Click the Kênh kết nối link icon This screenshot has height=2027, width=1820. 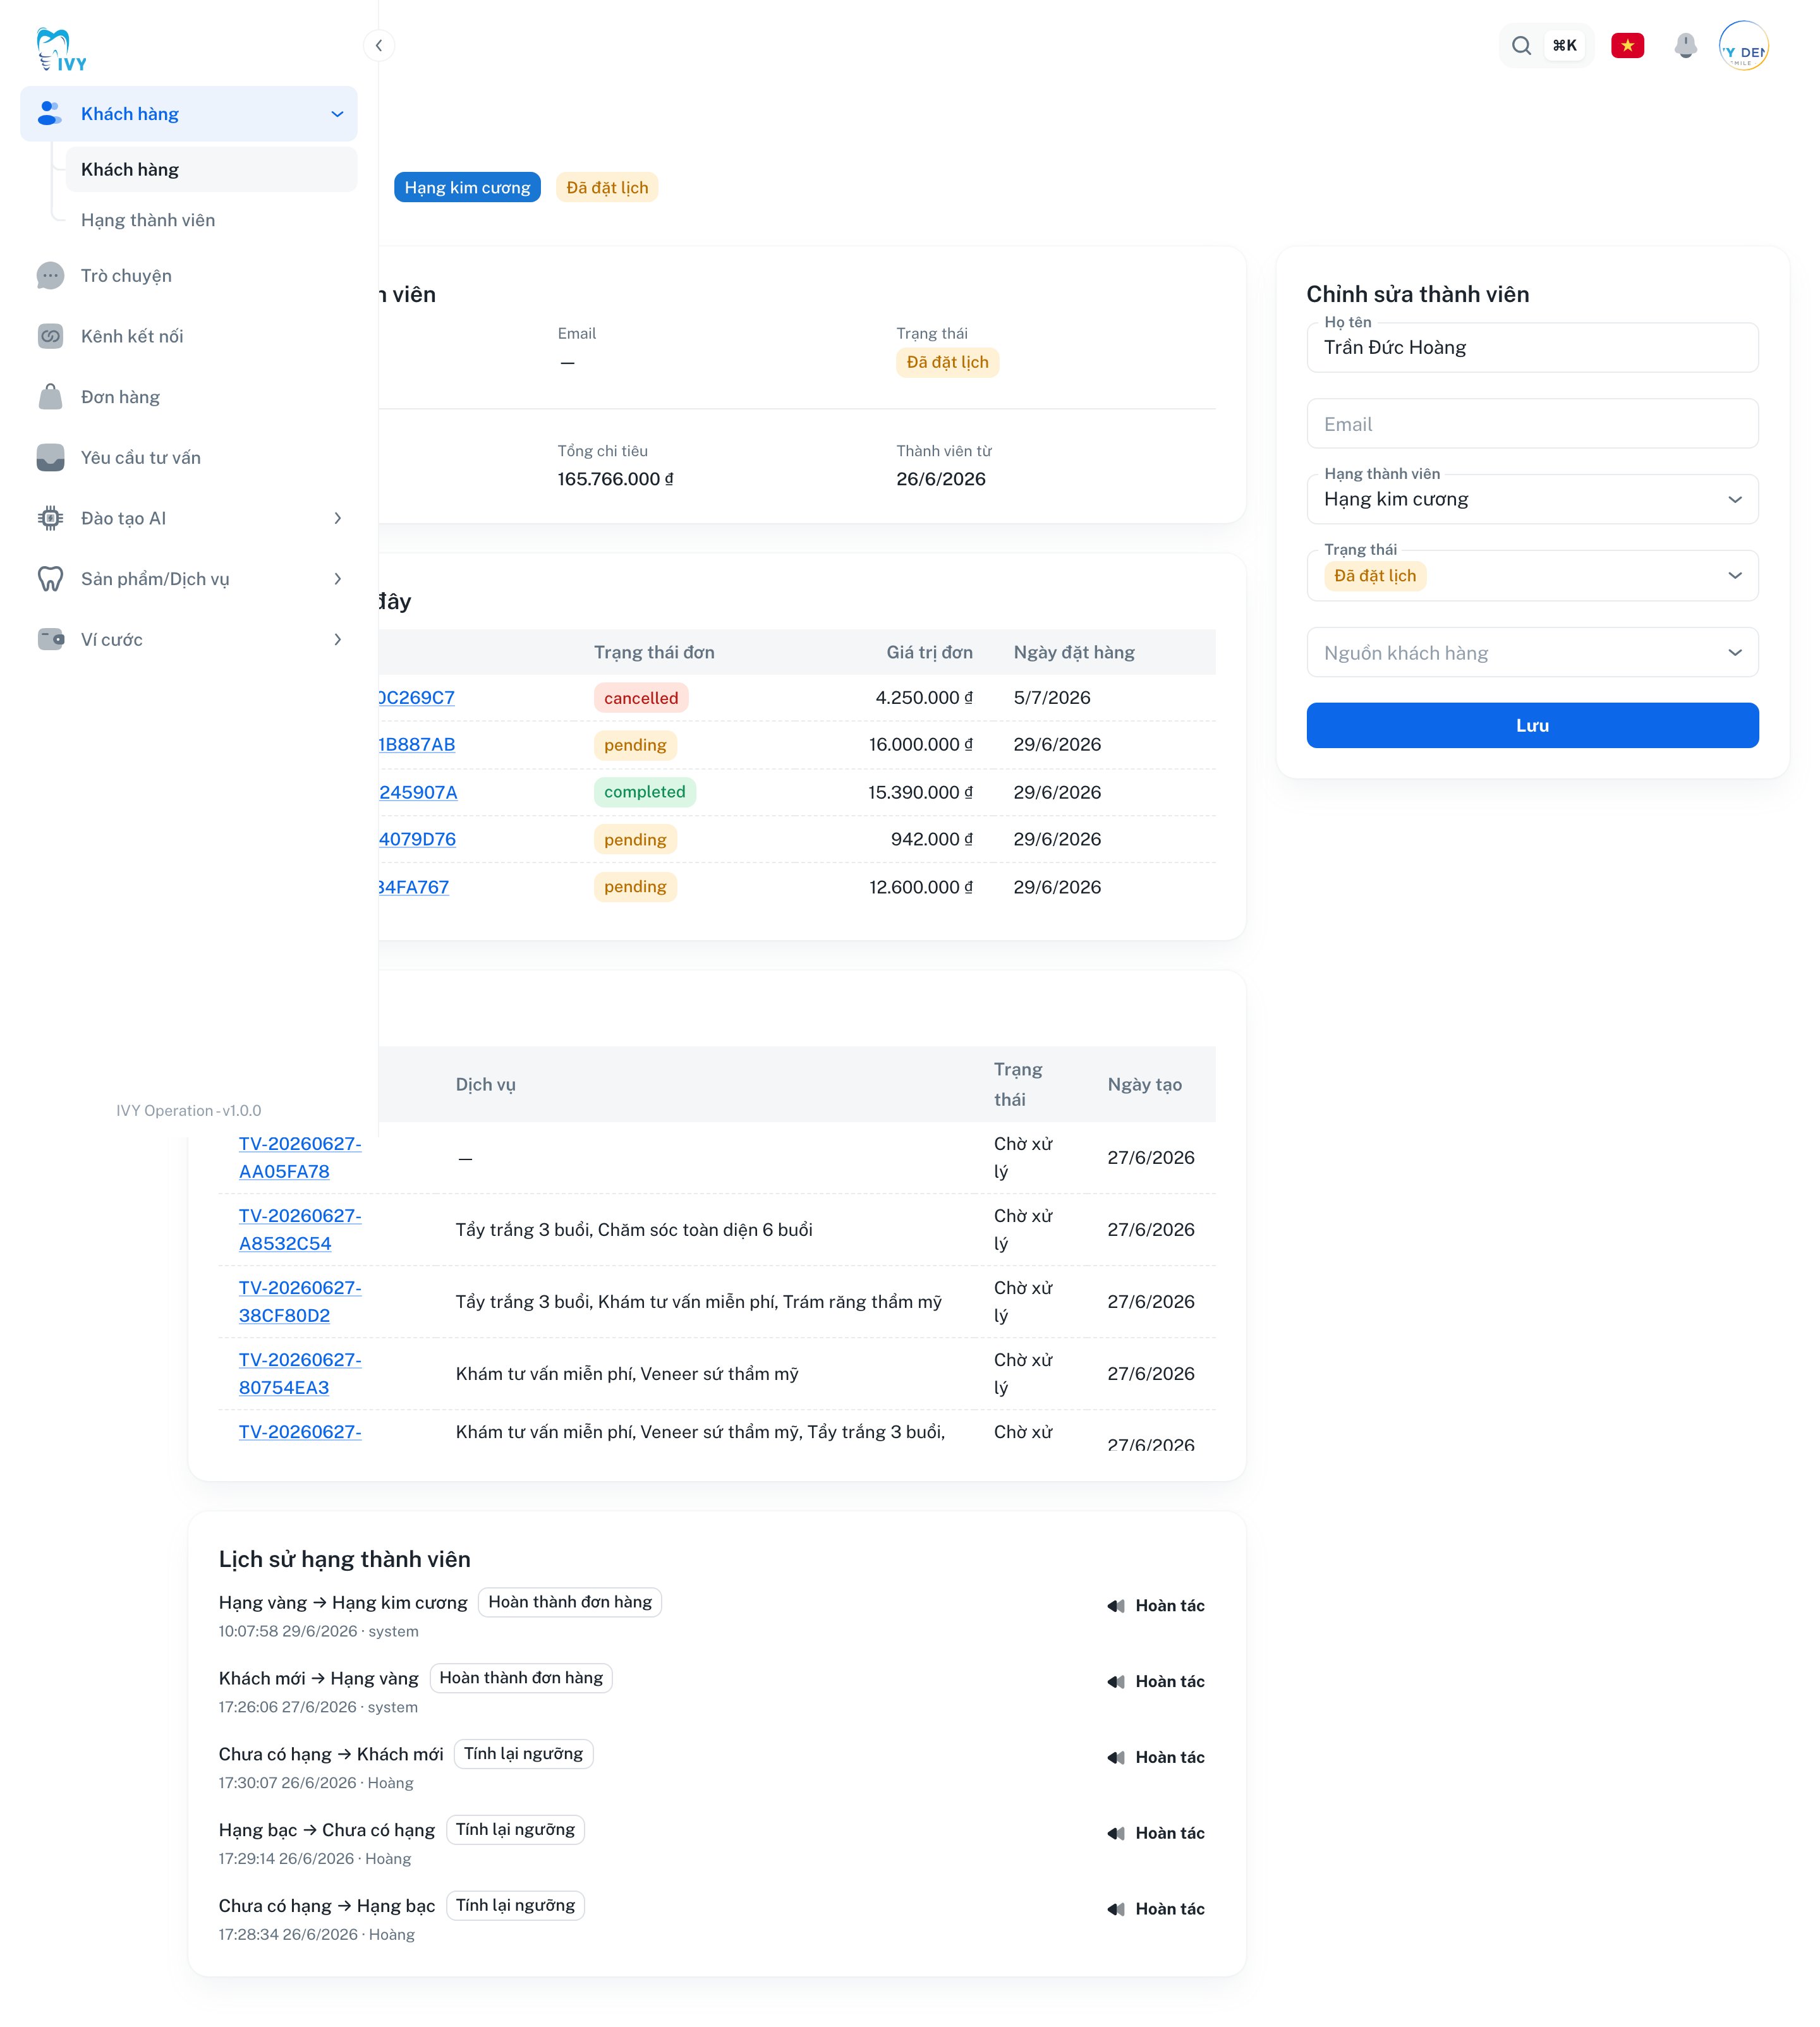click(x=50, y=336)
